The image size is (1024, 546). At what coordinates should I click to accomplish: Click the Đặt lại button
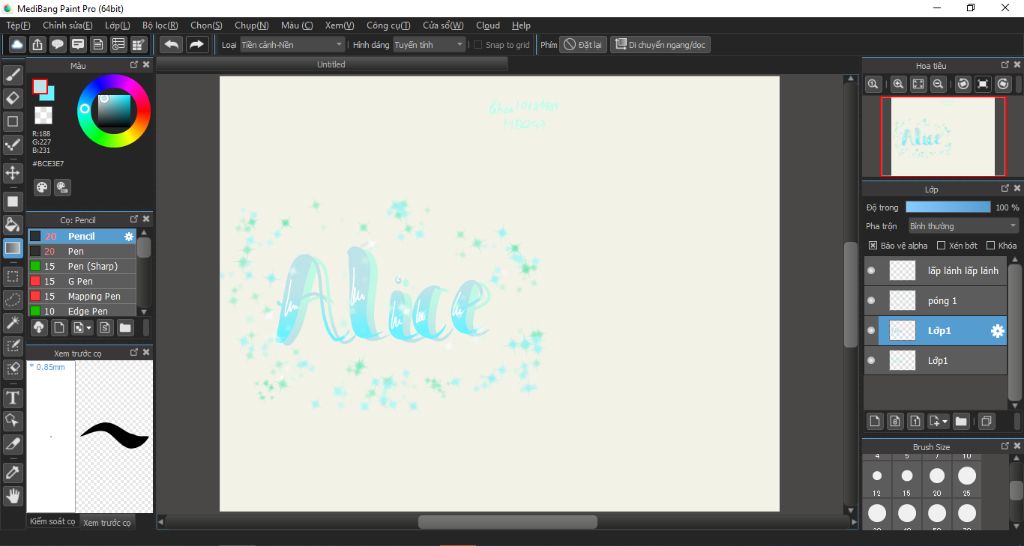click(x=583, y=45)
